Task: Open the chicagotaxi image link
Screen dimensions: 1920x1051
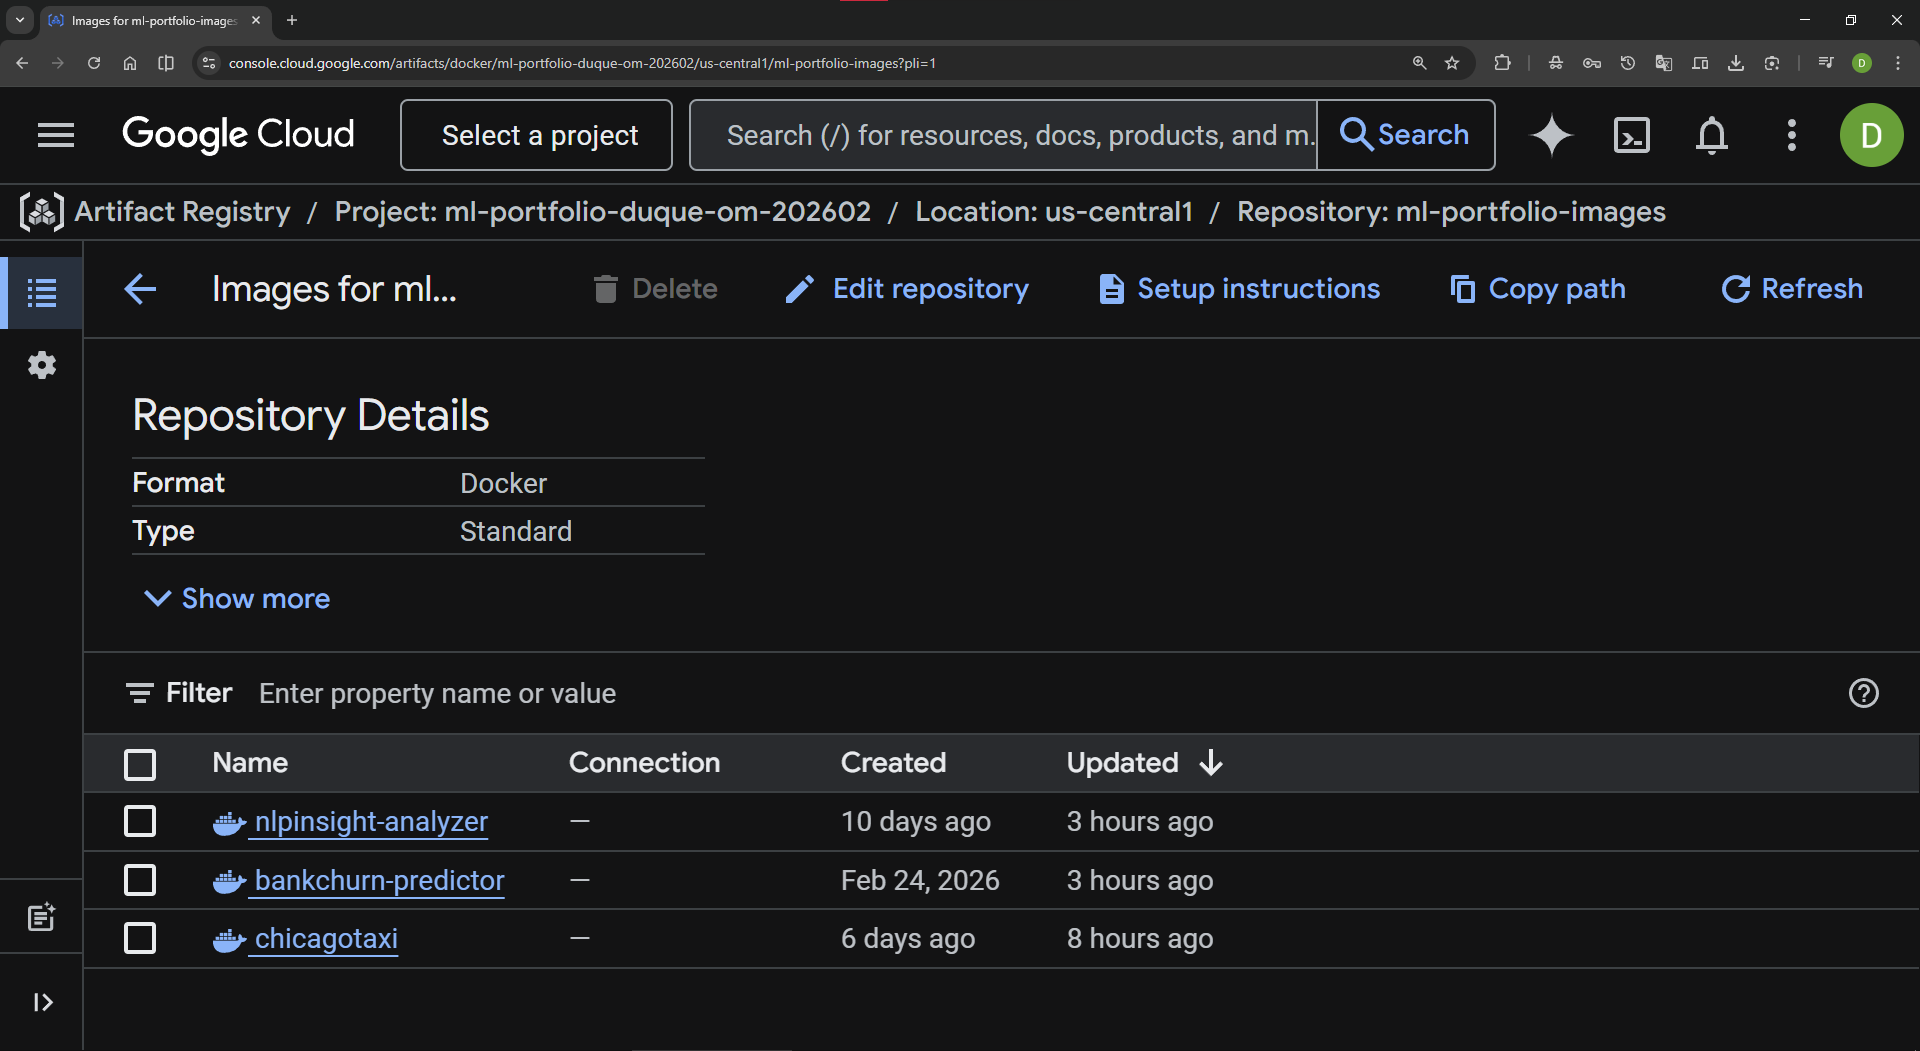Action: (x=326, y=939)
